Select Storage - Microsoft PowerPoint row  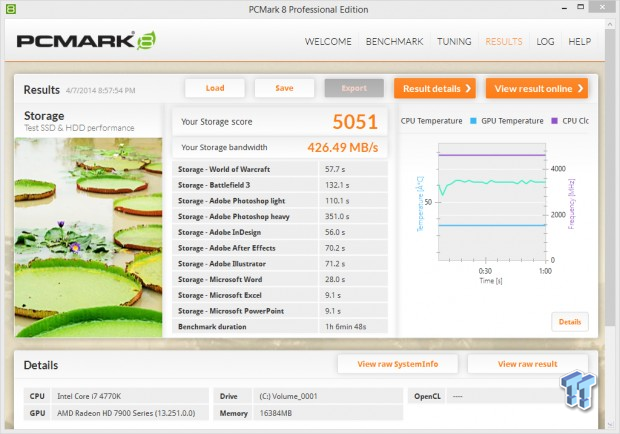tap(280, 311)
